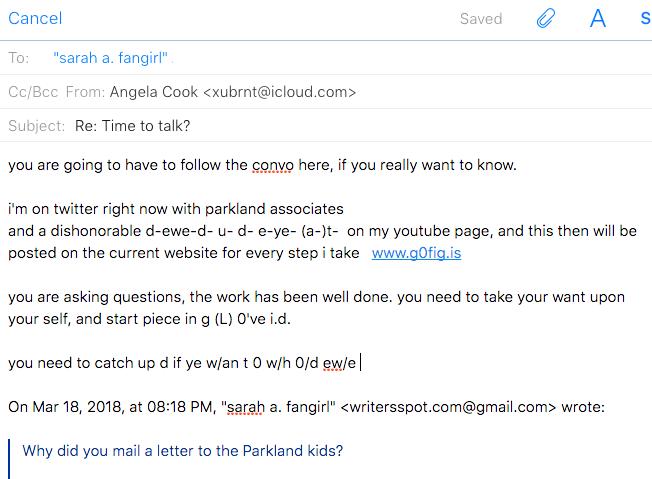Click the To: field
Image resolution: width=652 pixels, height=479 pixels.
coord(326,58)
